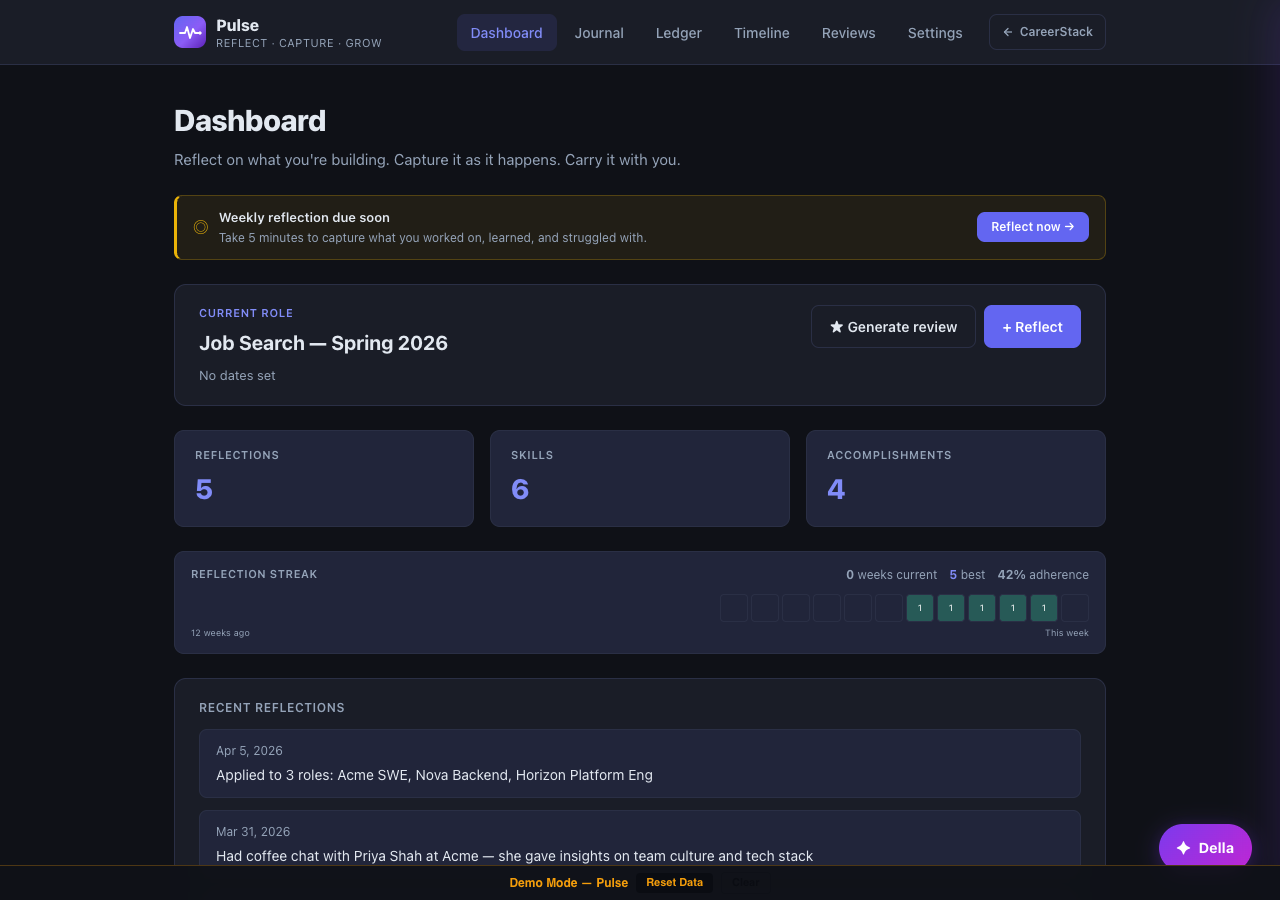Click the Pulse heartbeat logo icon
Image resolution: width=1280 pixels, height=900 pixels.
tap(189, 31)
